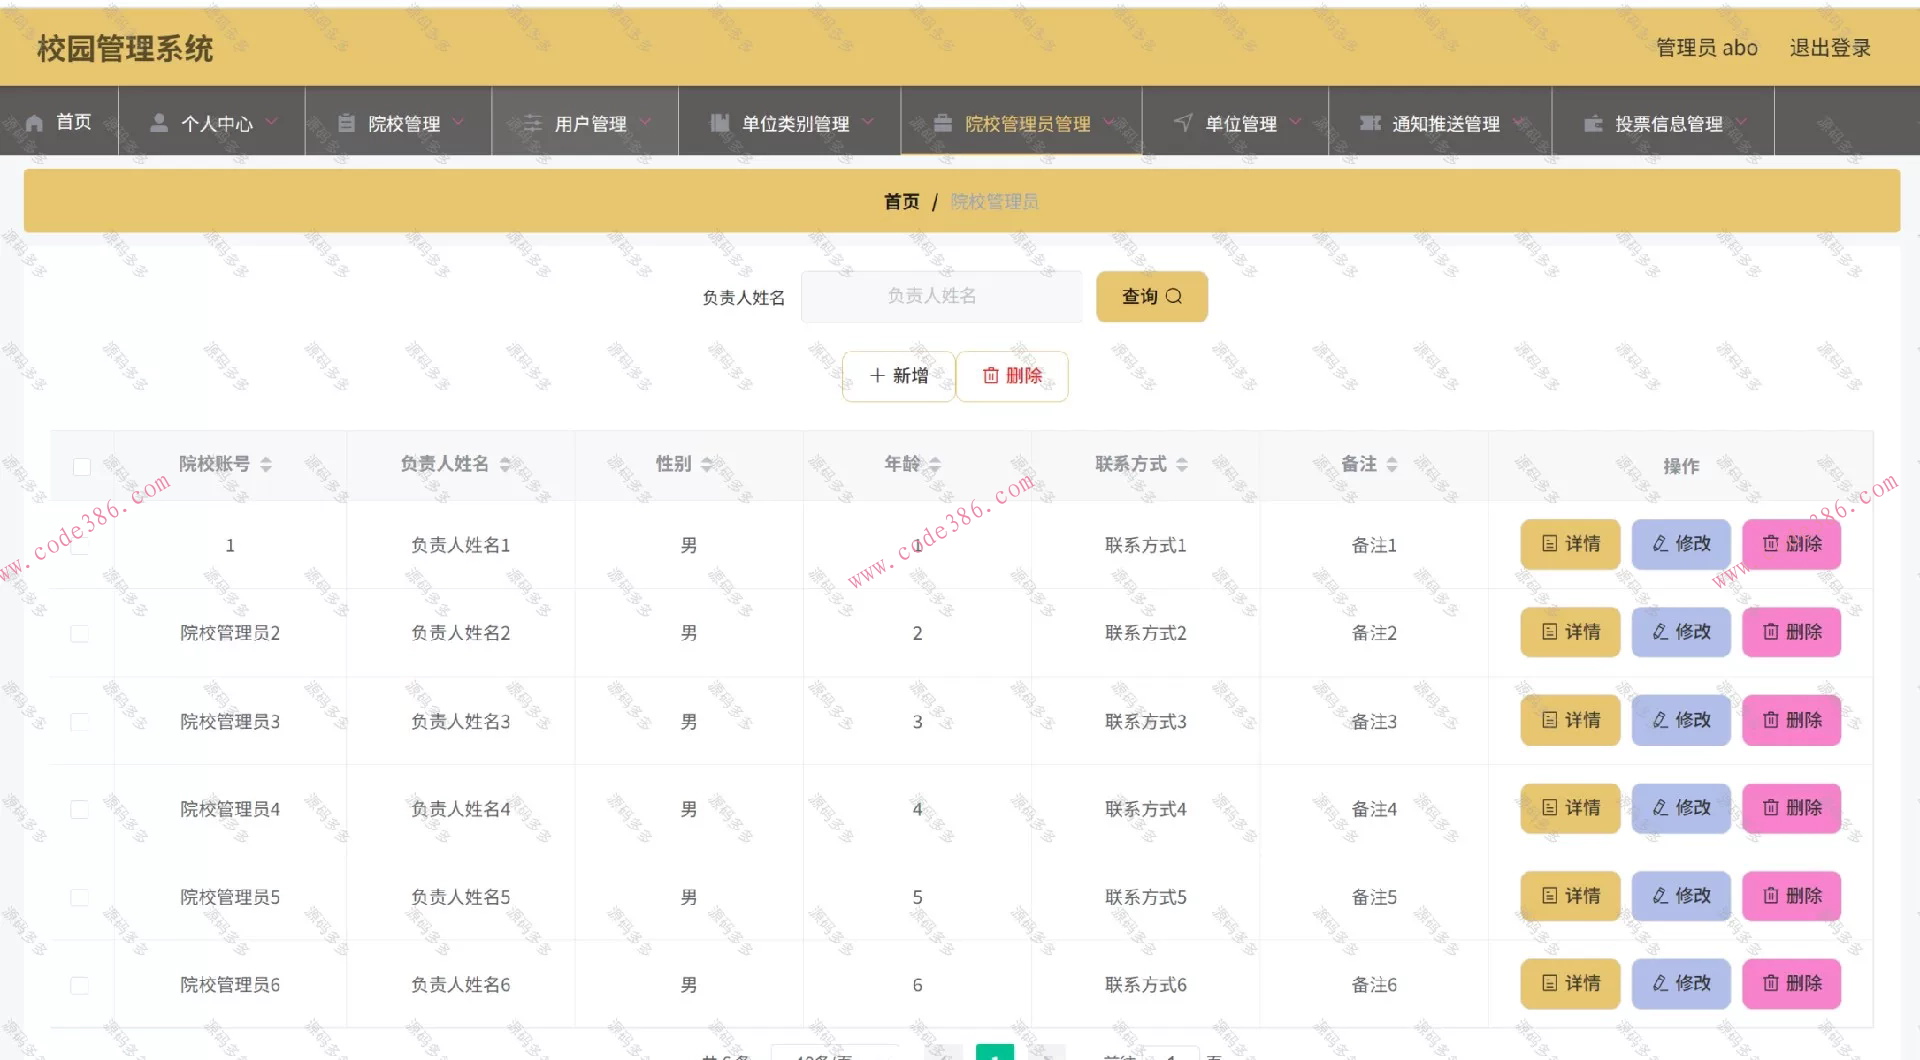Click the 通知推送管理 nav icon

click(1369, 122)
